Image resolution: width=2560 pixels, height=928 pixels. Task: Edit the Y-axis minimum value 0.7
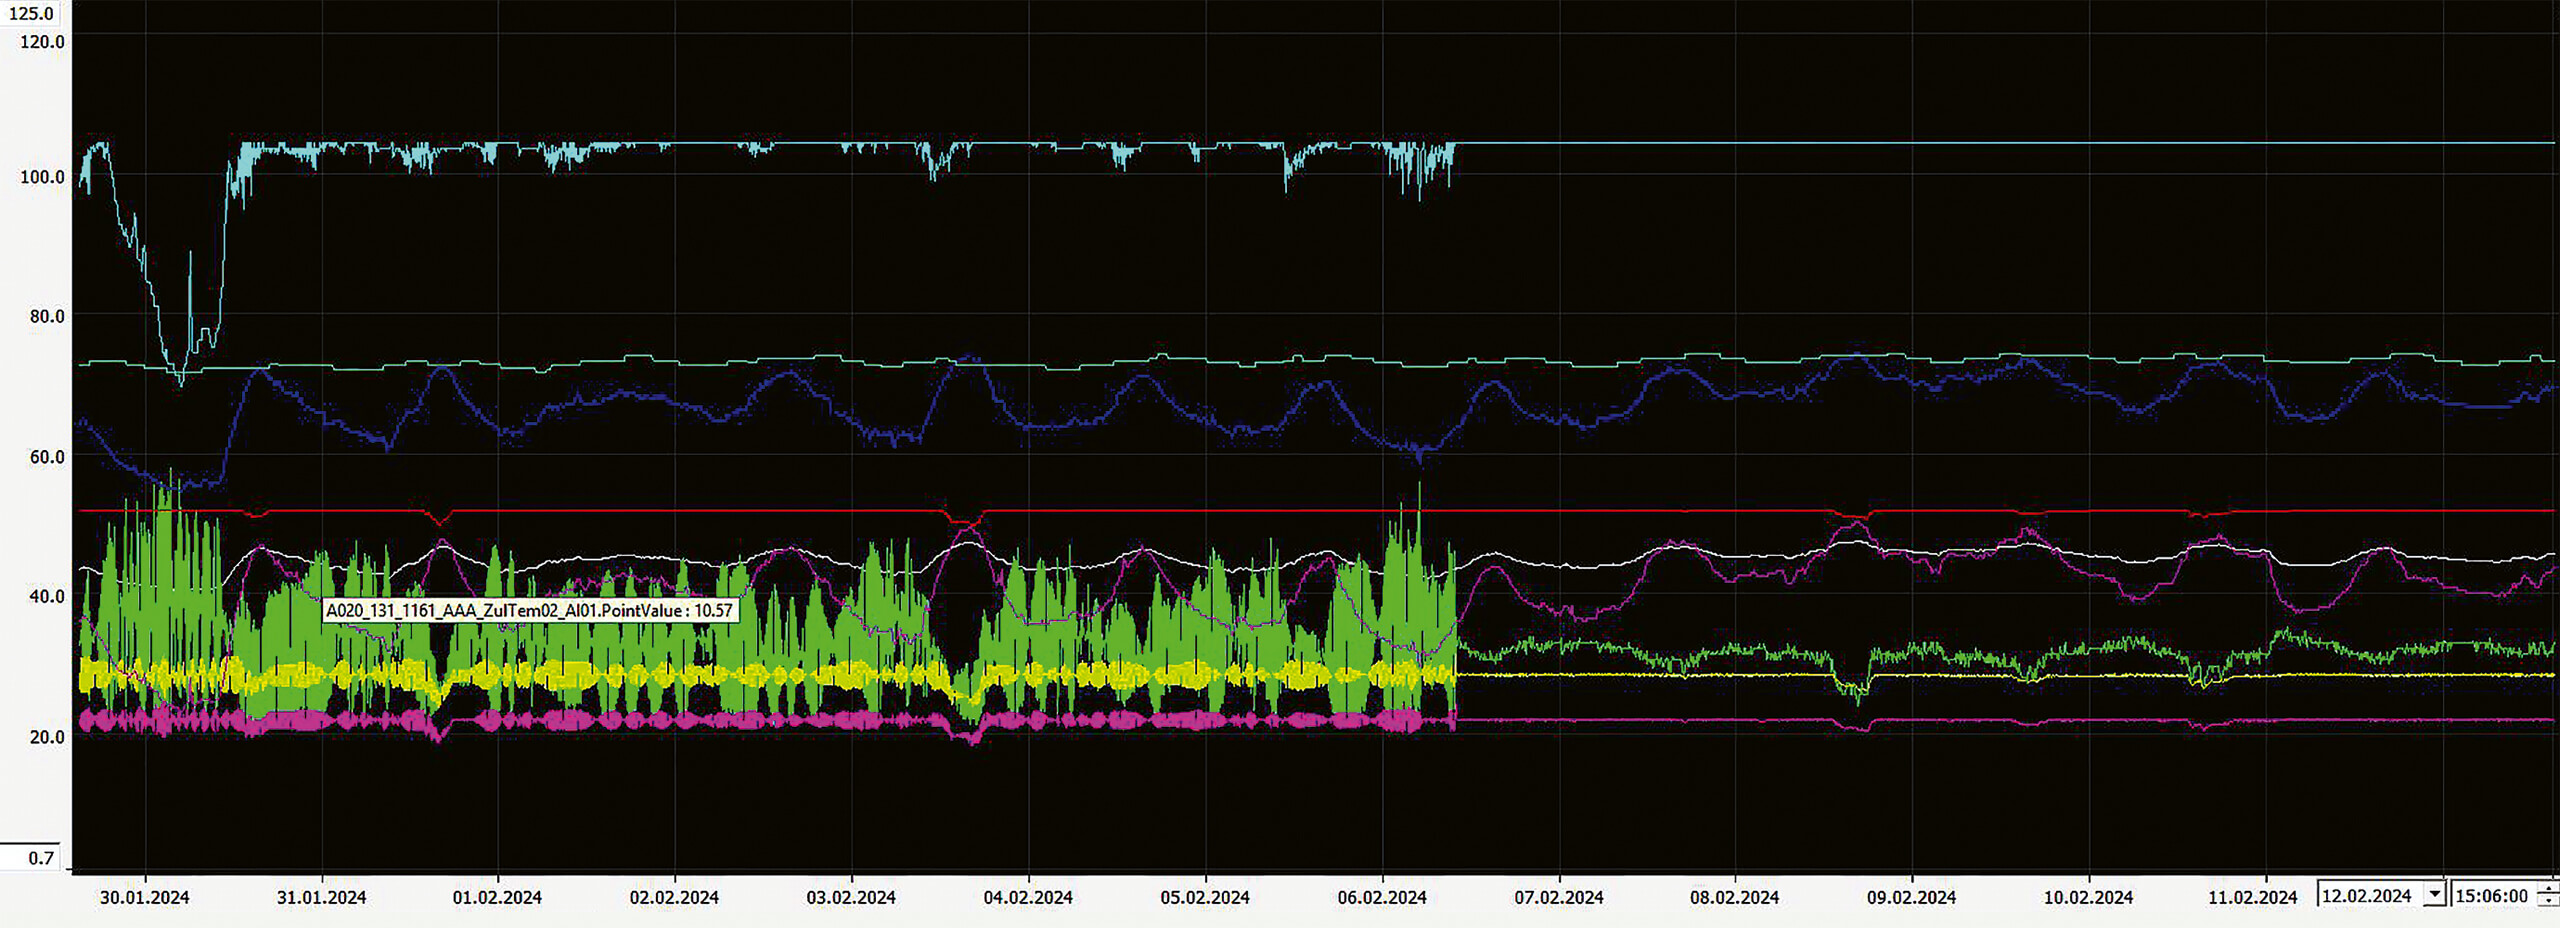(38, 858)
